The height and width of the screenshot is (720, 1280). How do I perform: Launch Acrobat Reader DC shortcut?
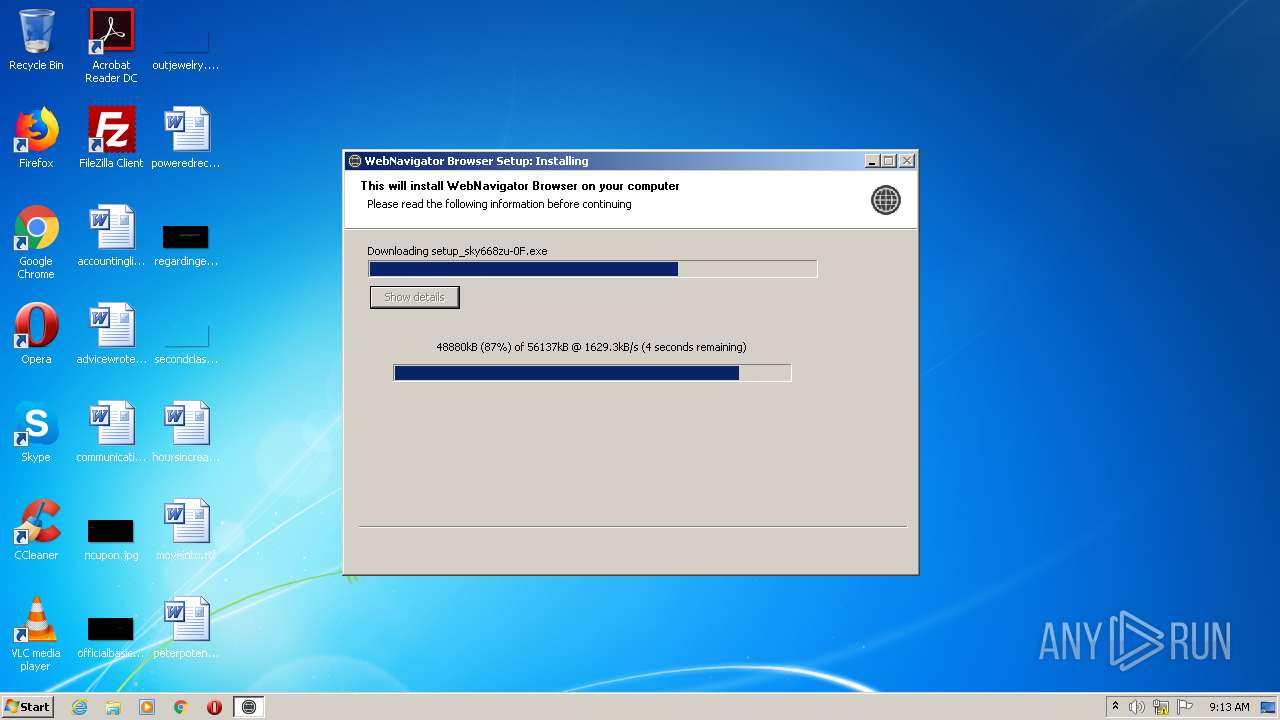pyautogui.click(x=111, y=46)
